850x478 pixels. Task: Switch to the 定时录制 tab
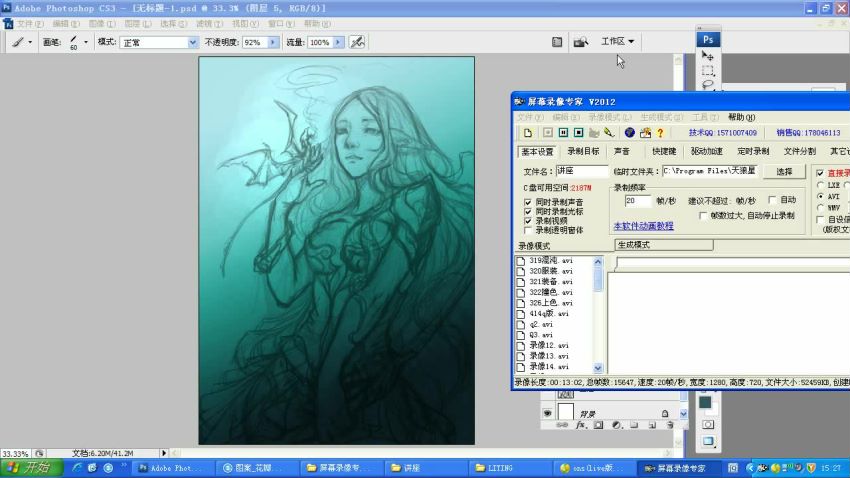[754, 151]
